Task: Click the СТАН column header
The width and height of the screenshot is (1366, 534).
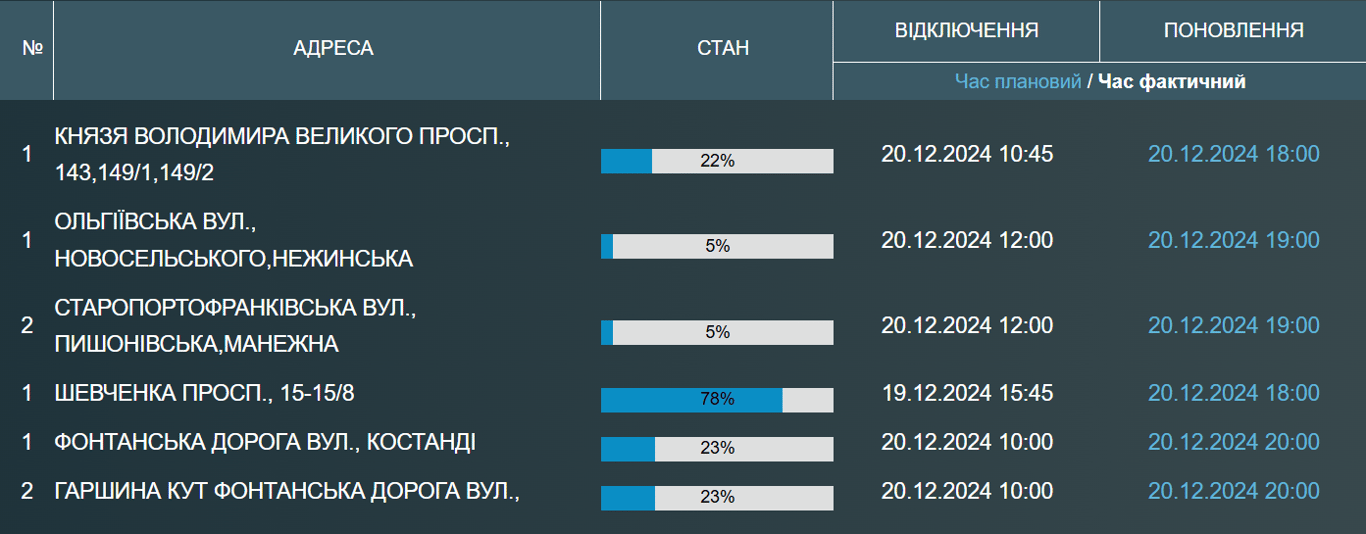Action: click(722, 48)
